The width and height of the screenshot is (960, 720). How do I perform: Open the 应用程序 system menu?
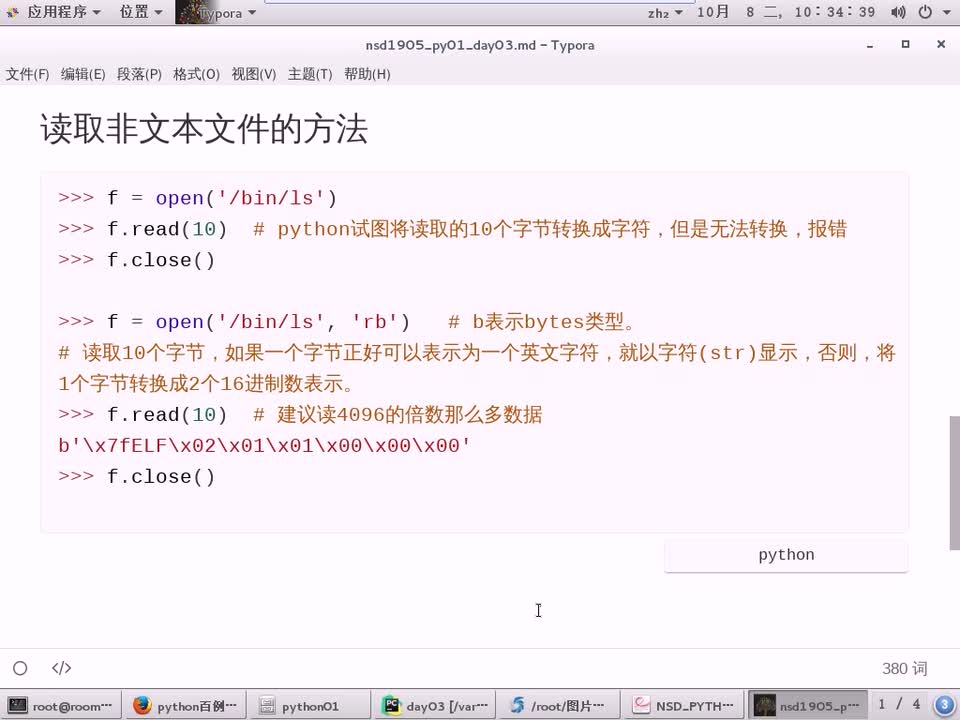click(64, 12)
